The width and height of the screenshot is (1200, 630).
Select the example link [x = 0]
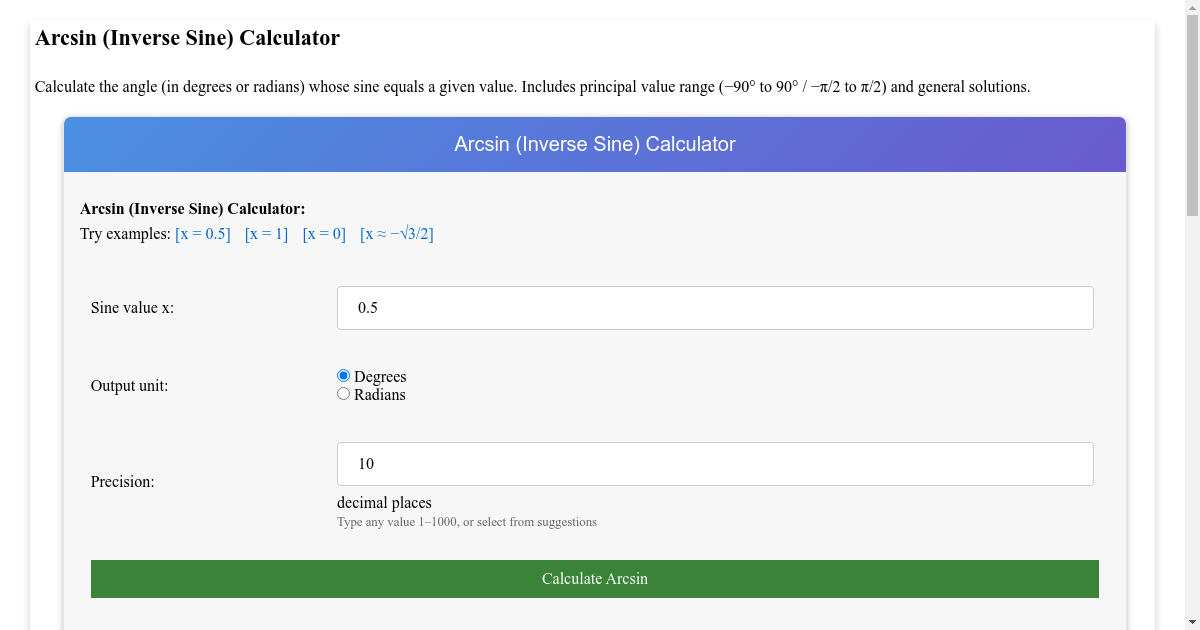click(324, 233)
